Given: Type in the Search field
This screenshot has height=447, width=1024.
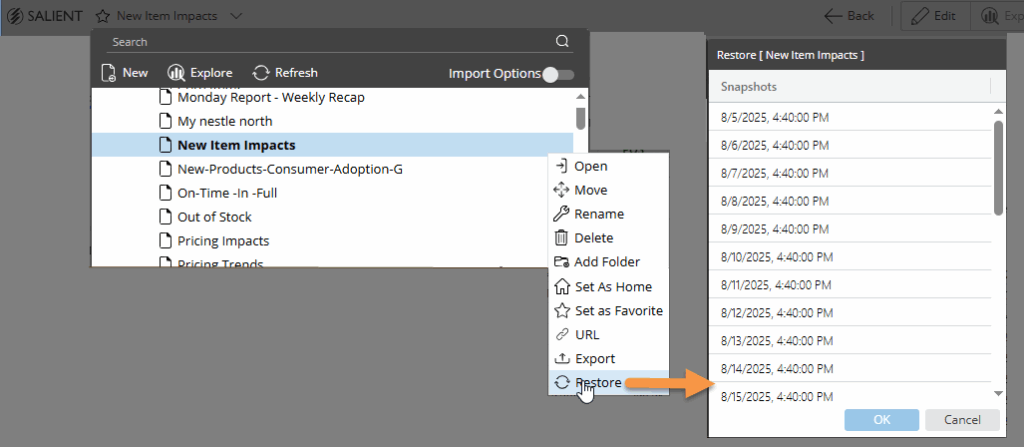Looking at the screenshot, I should pos(330,42).
